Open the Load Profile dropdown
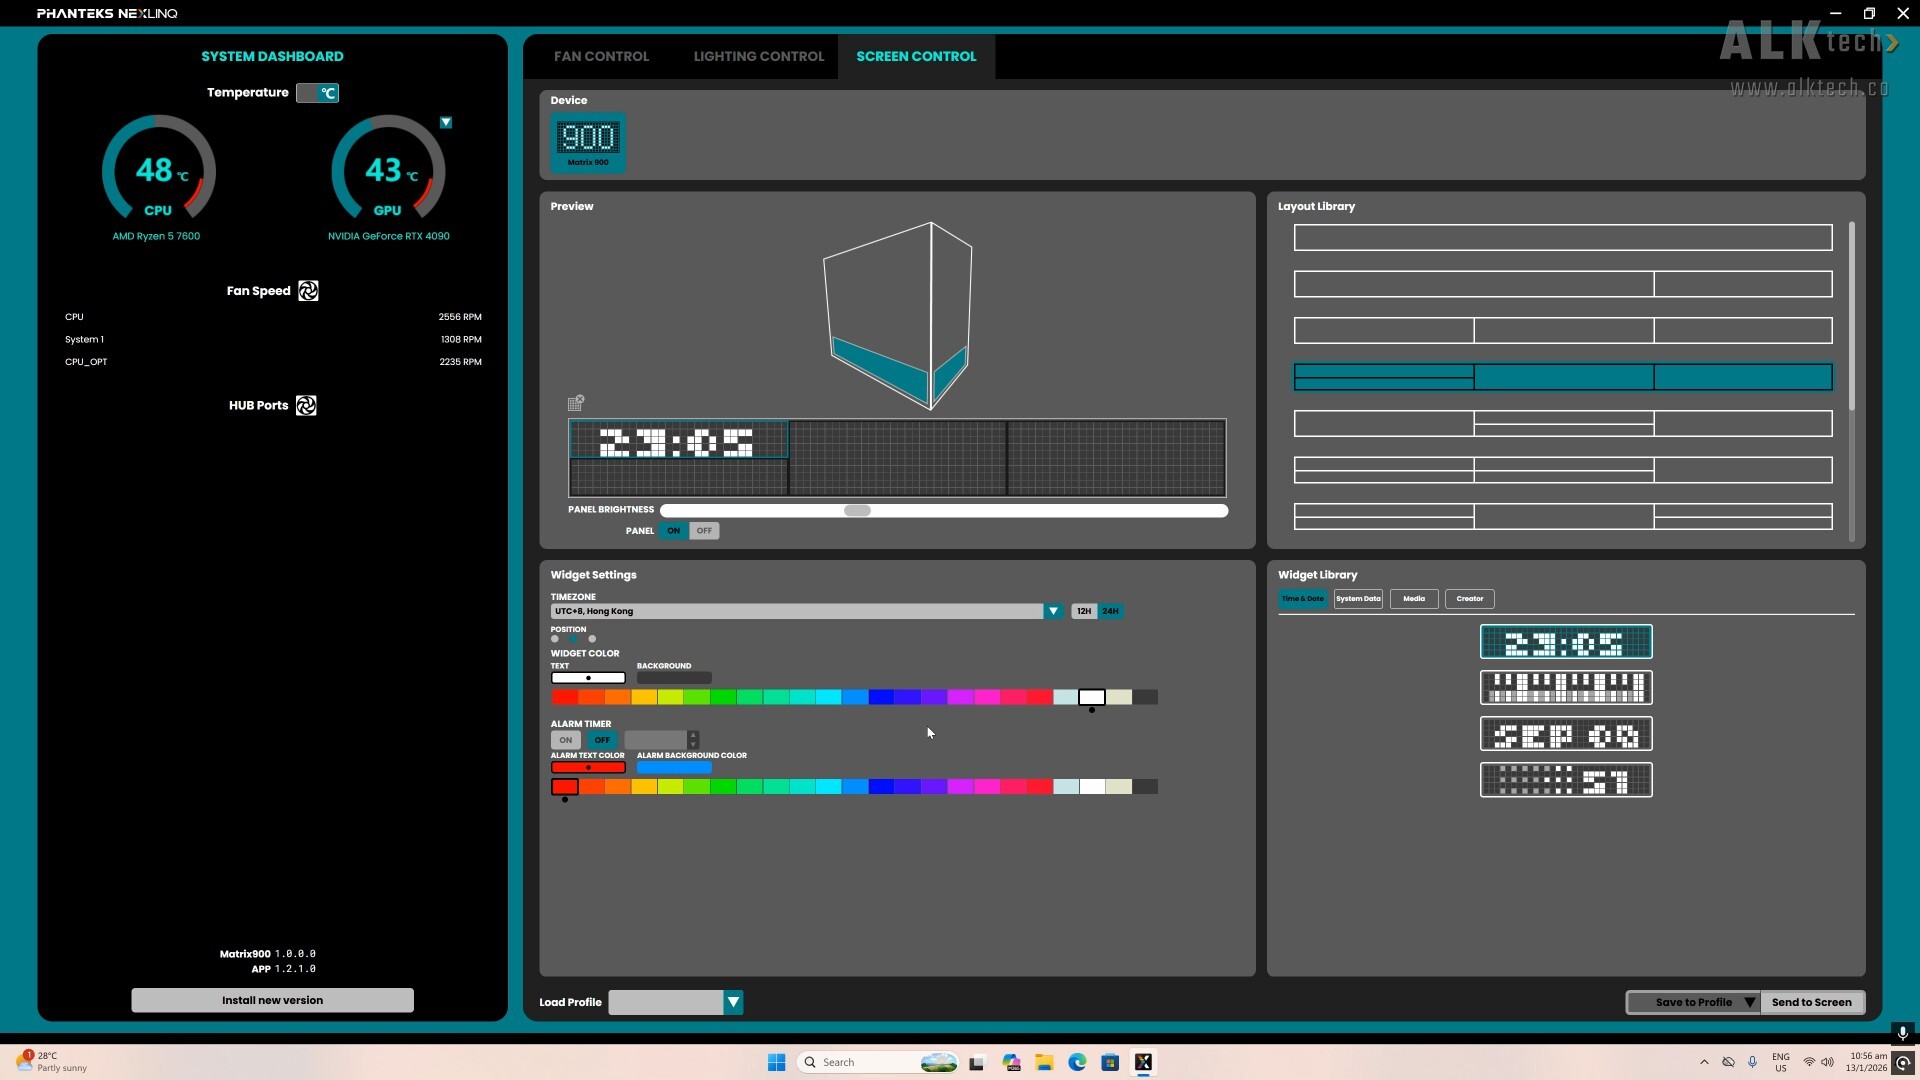Image resolution: width=1920 pixels, height=1080 pixels. point(734,1001)
